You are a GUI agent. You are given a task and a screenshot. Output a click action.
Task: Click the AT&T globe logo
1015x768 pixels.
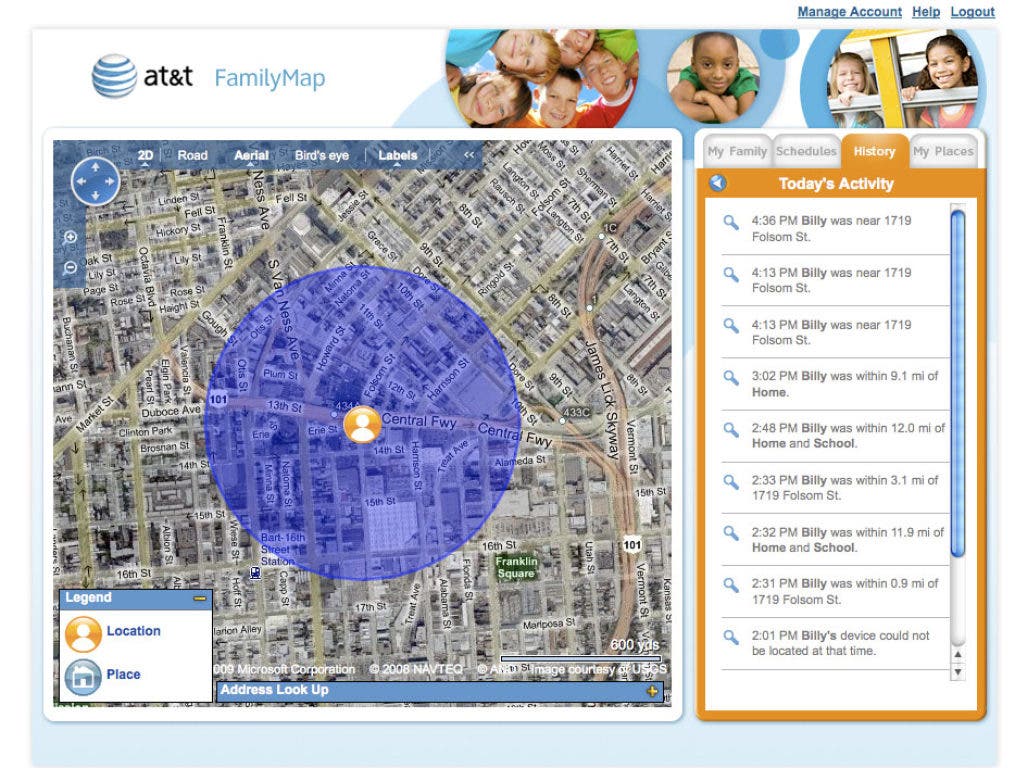click(x=114, y=76)
